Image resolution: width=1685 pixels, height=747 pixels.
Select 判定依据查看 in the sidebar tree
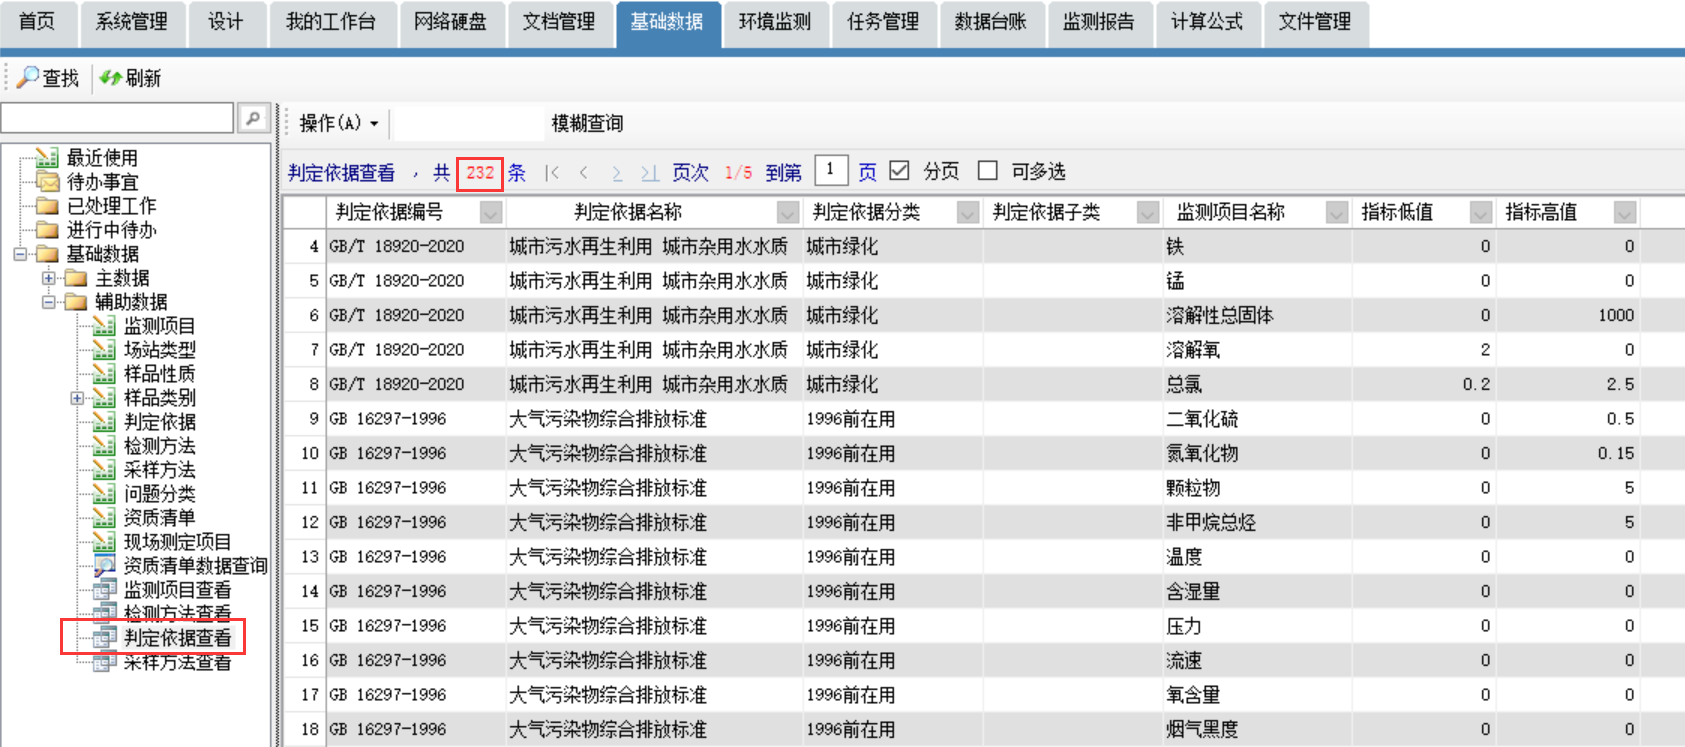(176, 638)
